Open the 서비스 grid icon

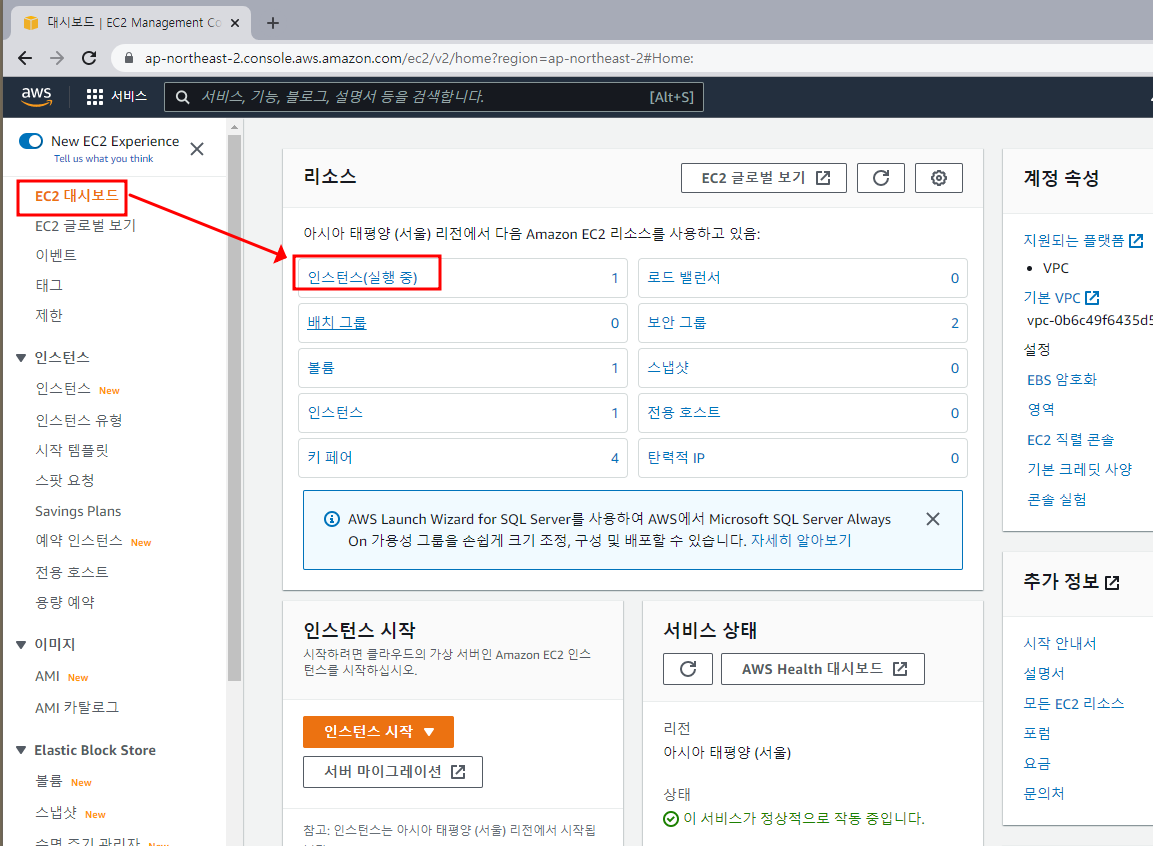pyautogui.click(x=94, y=97)
